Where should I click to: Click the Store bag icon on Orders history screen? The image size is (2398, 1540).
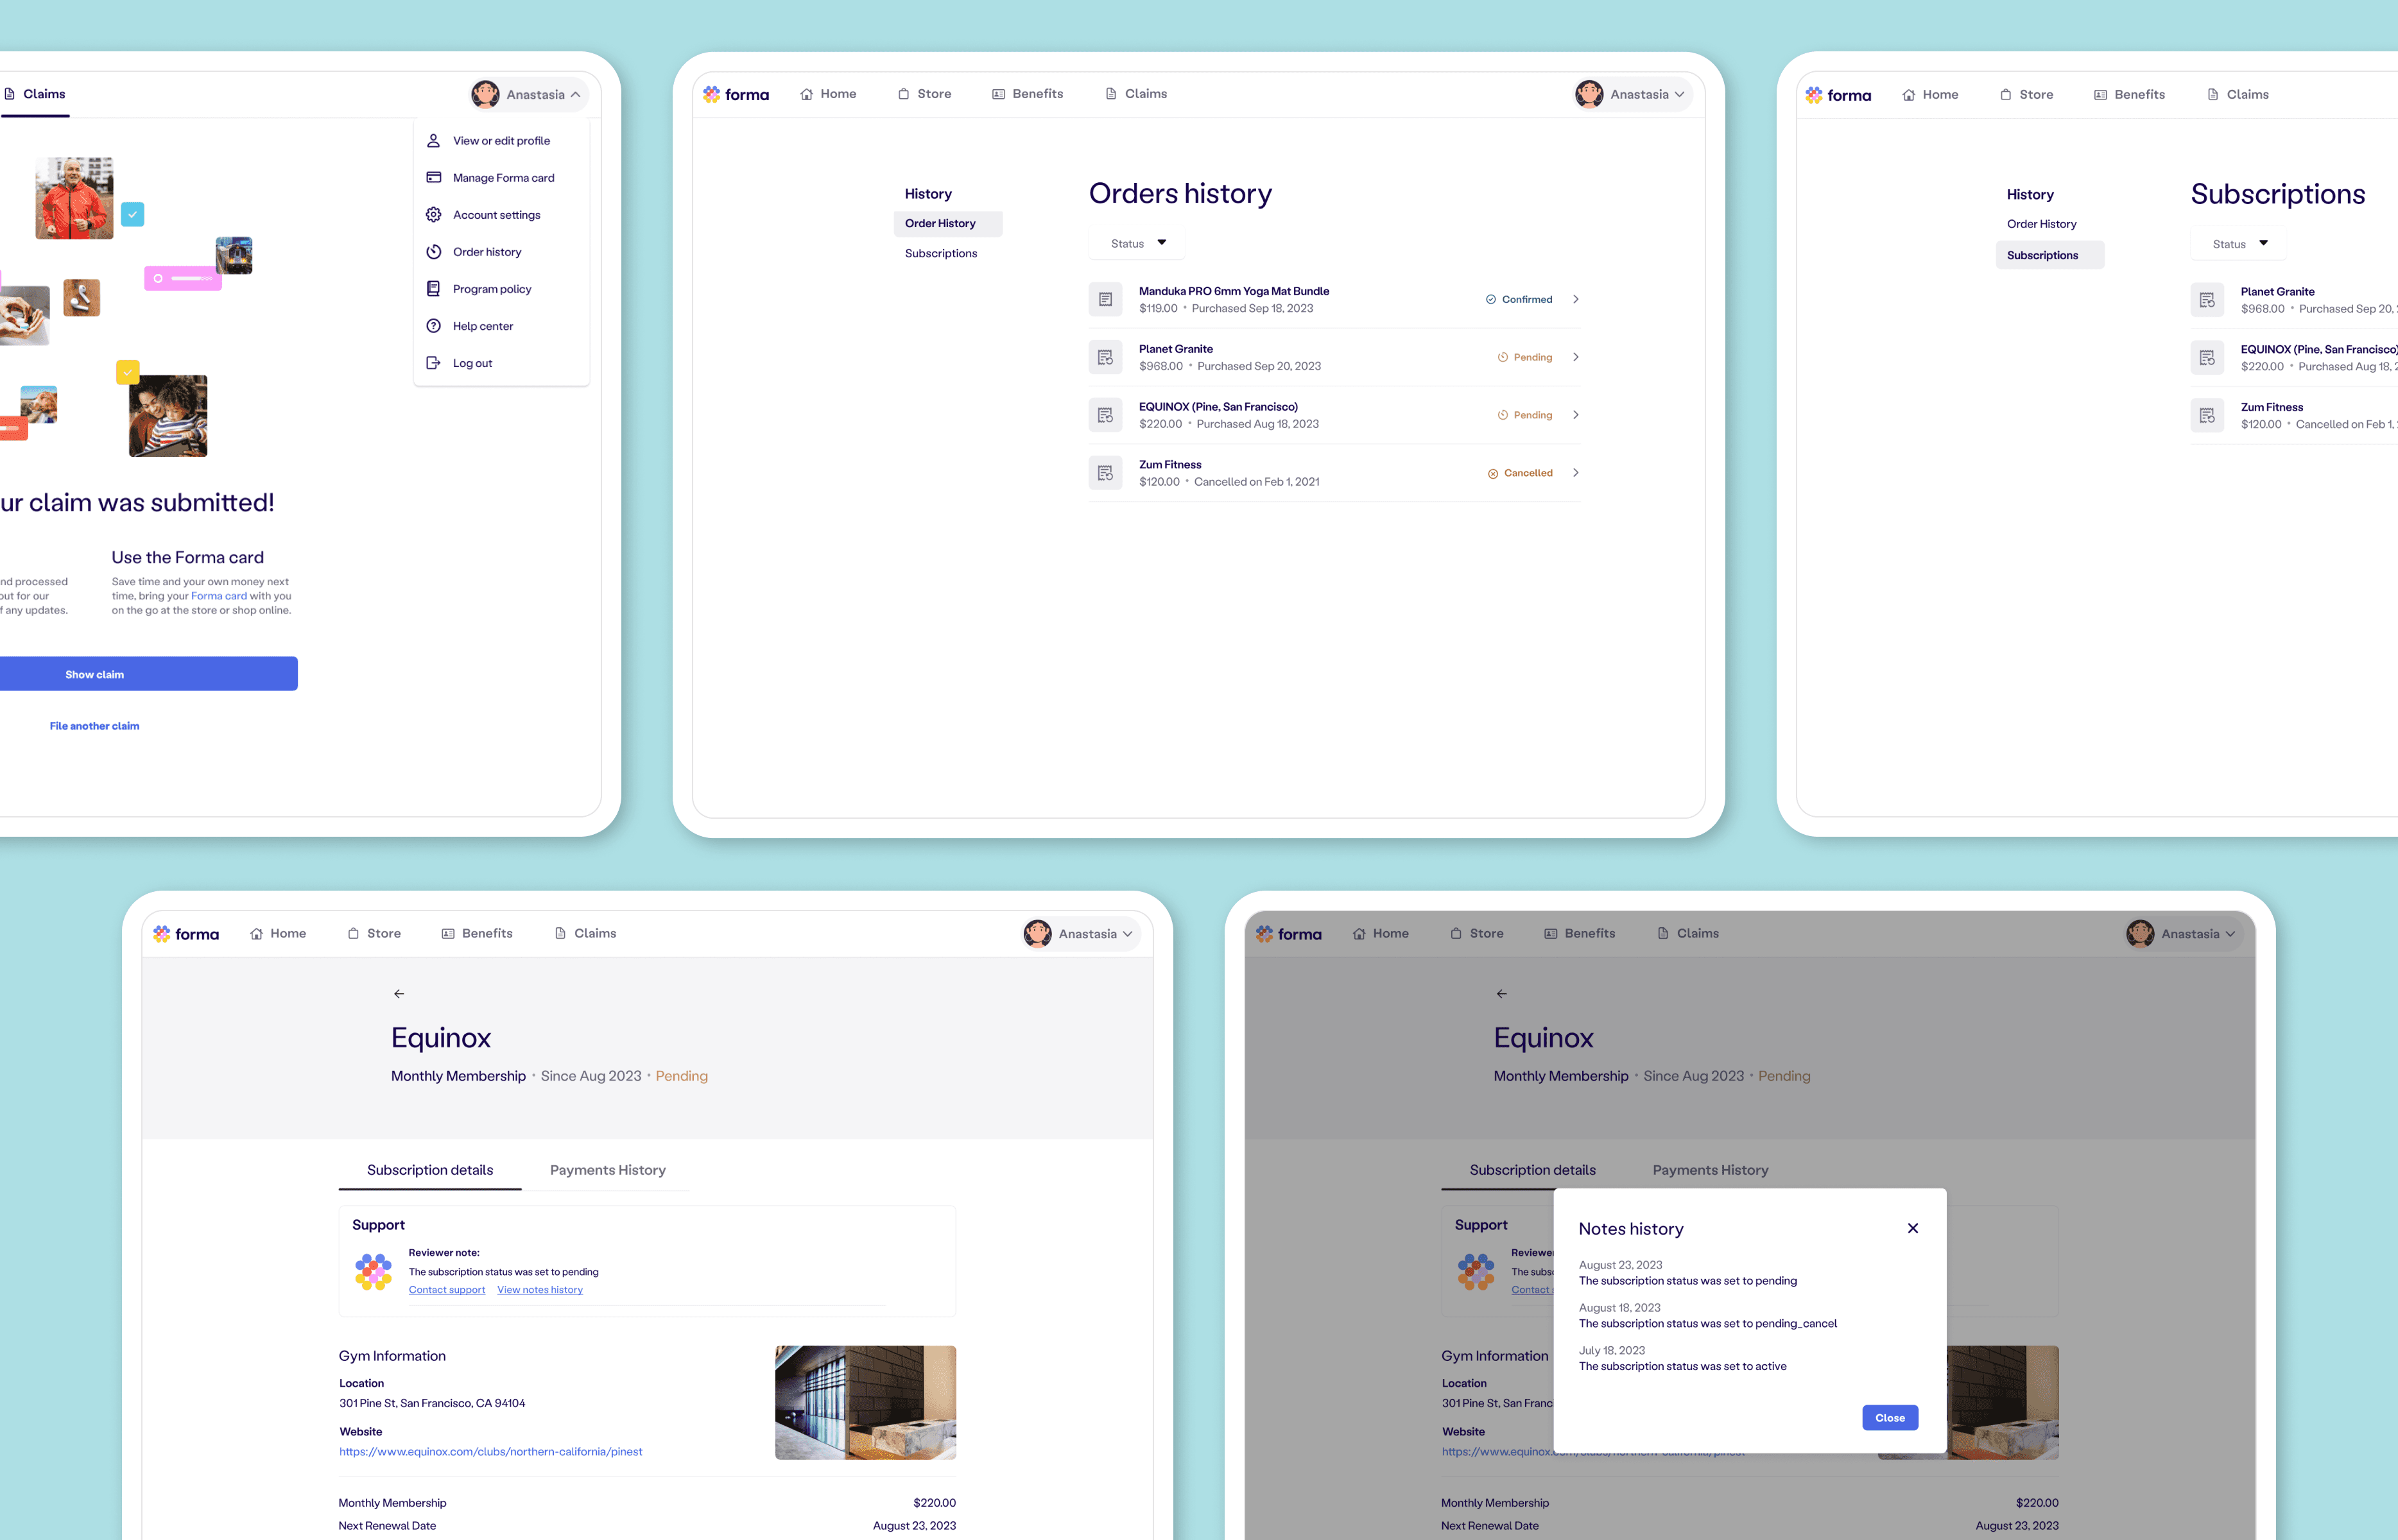pyautogui.click(x=903, y=94)
